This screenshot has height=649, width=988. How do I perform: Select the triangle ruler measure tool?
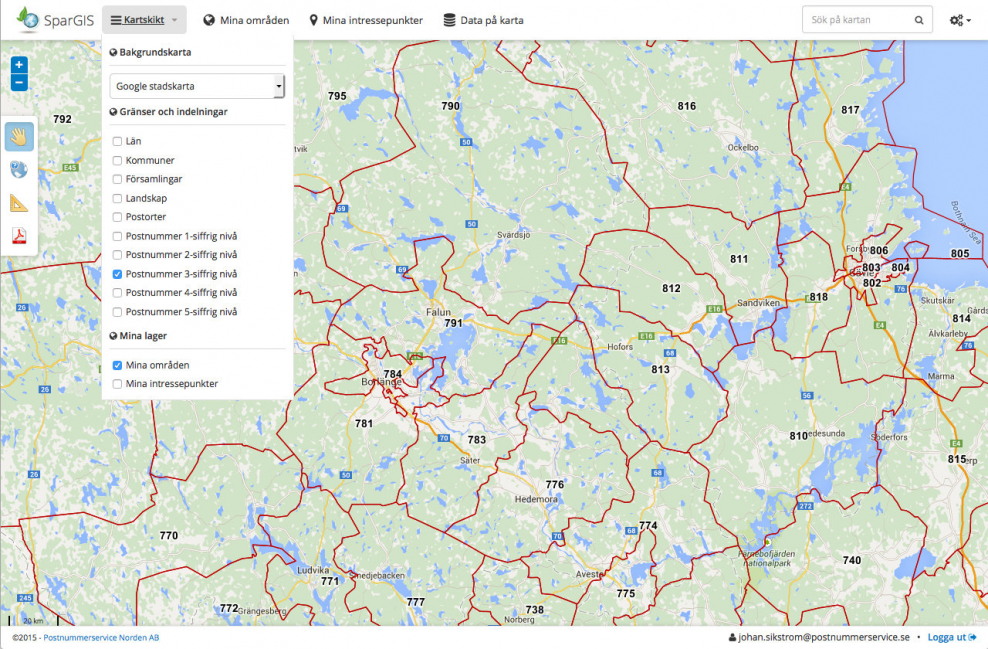point(19,203)
